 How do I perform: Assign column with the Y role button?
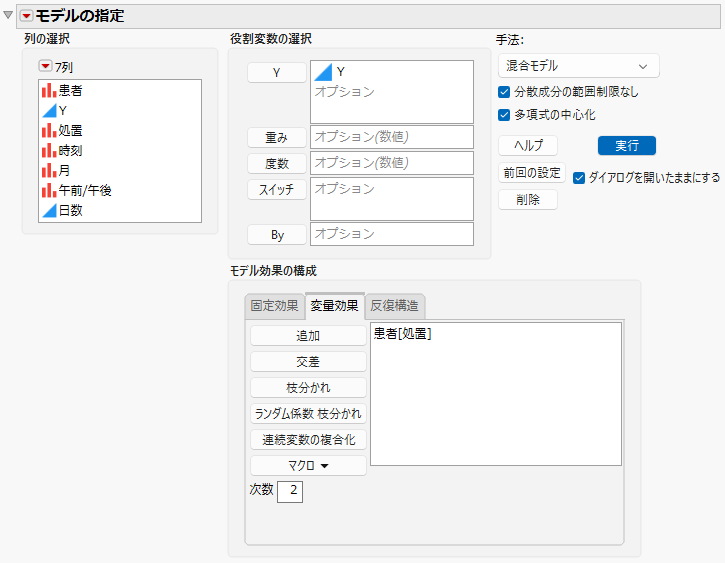(276, 73)
